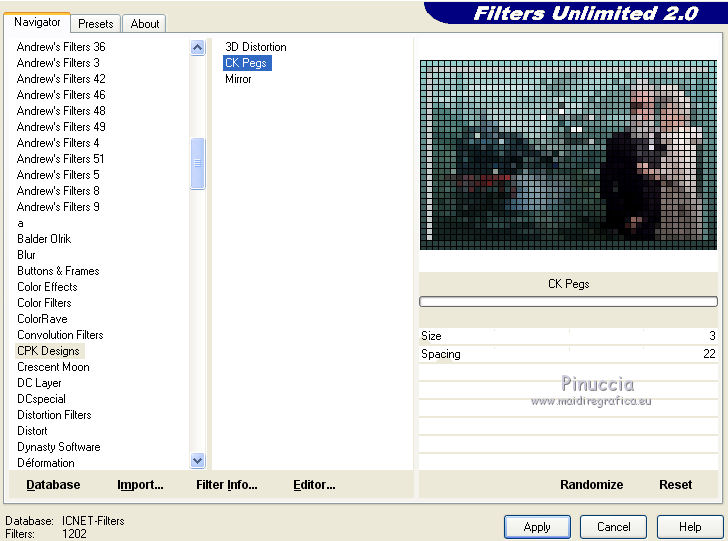
Task: Cancel the Filters Unlimited dialog
Action: pyautogui.click(x=613, y=527)
